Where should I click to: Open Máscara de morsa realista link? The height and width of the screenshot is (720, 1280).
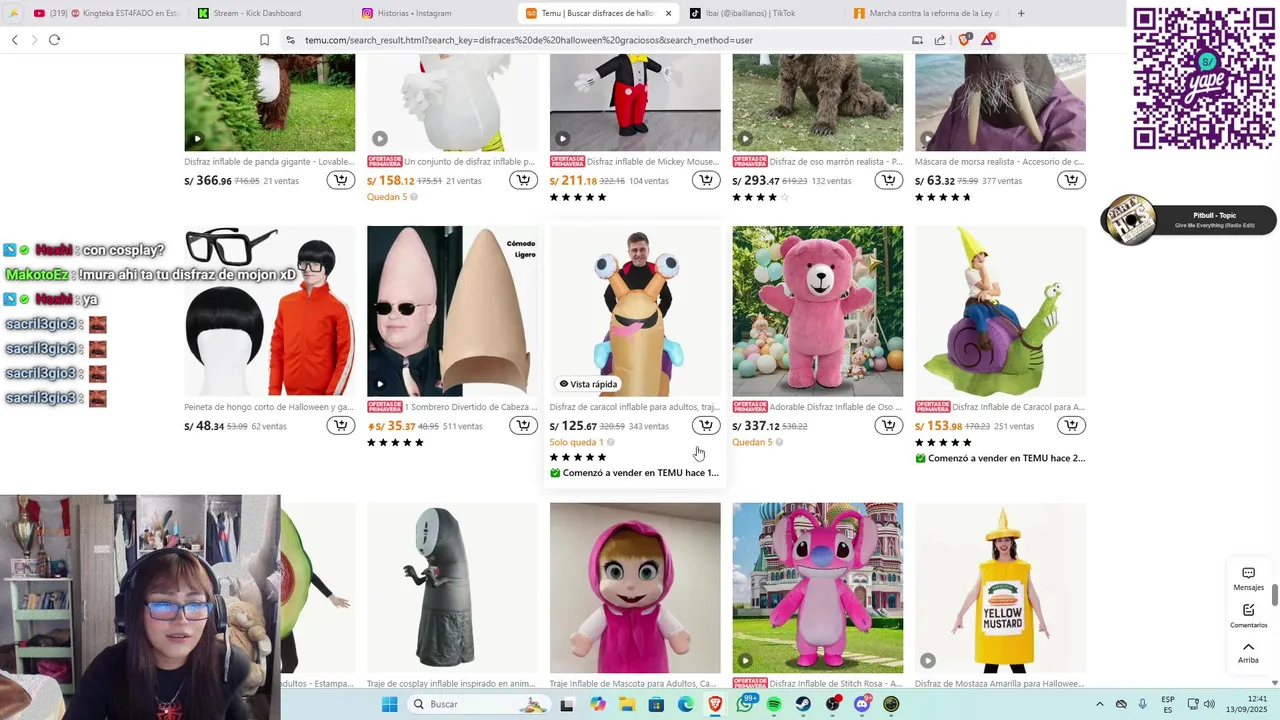click(x=1000, y=161)
